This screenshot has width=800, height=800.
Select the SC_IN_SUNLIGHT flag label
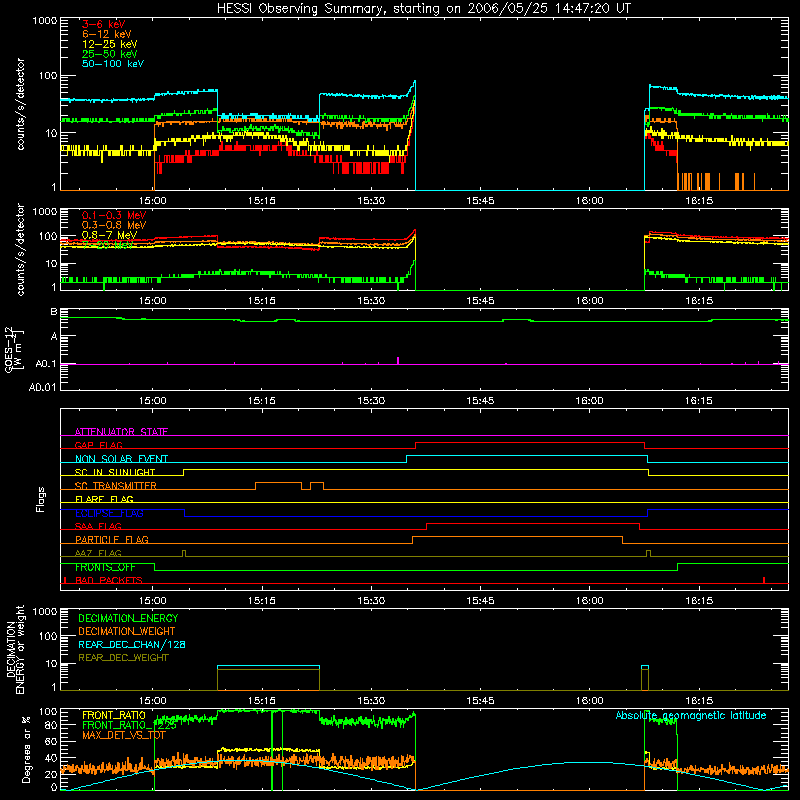[115, 472]
